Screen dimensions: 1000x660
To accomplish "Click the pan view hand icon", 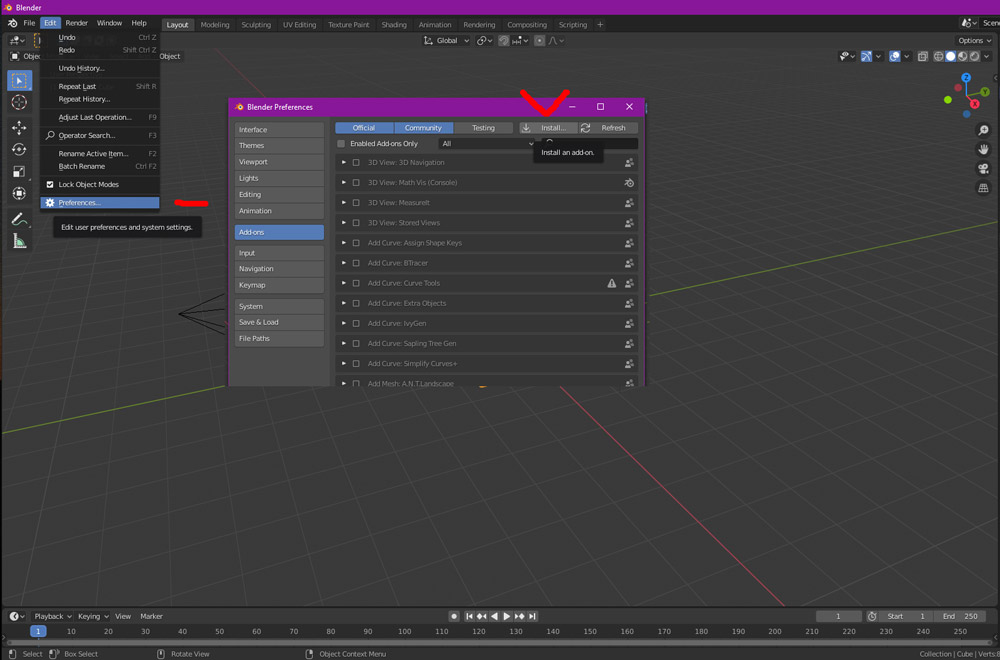I will coord(983,149).
